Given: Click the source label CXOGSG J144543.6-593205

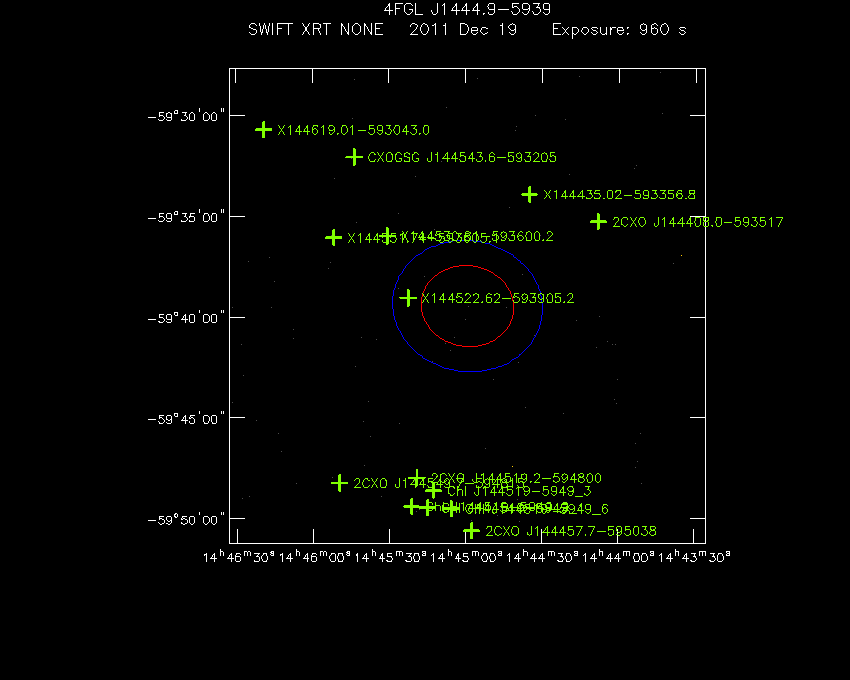Looking at the screenshot, I should (x=462, y=157).
